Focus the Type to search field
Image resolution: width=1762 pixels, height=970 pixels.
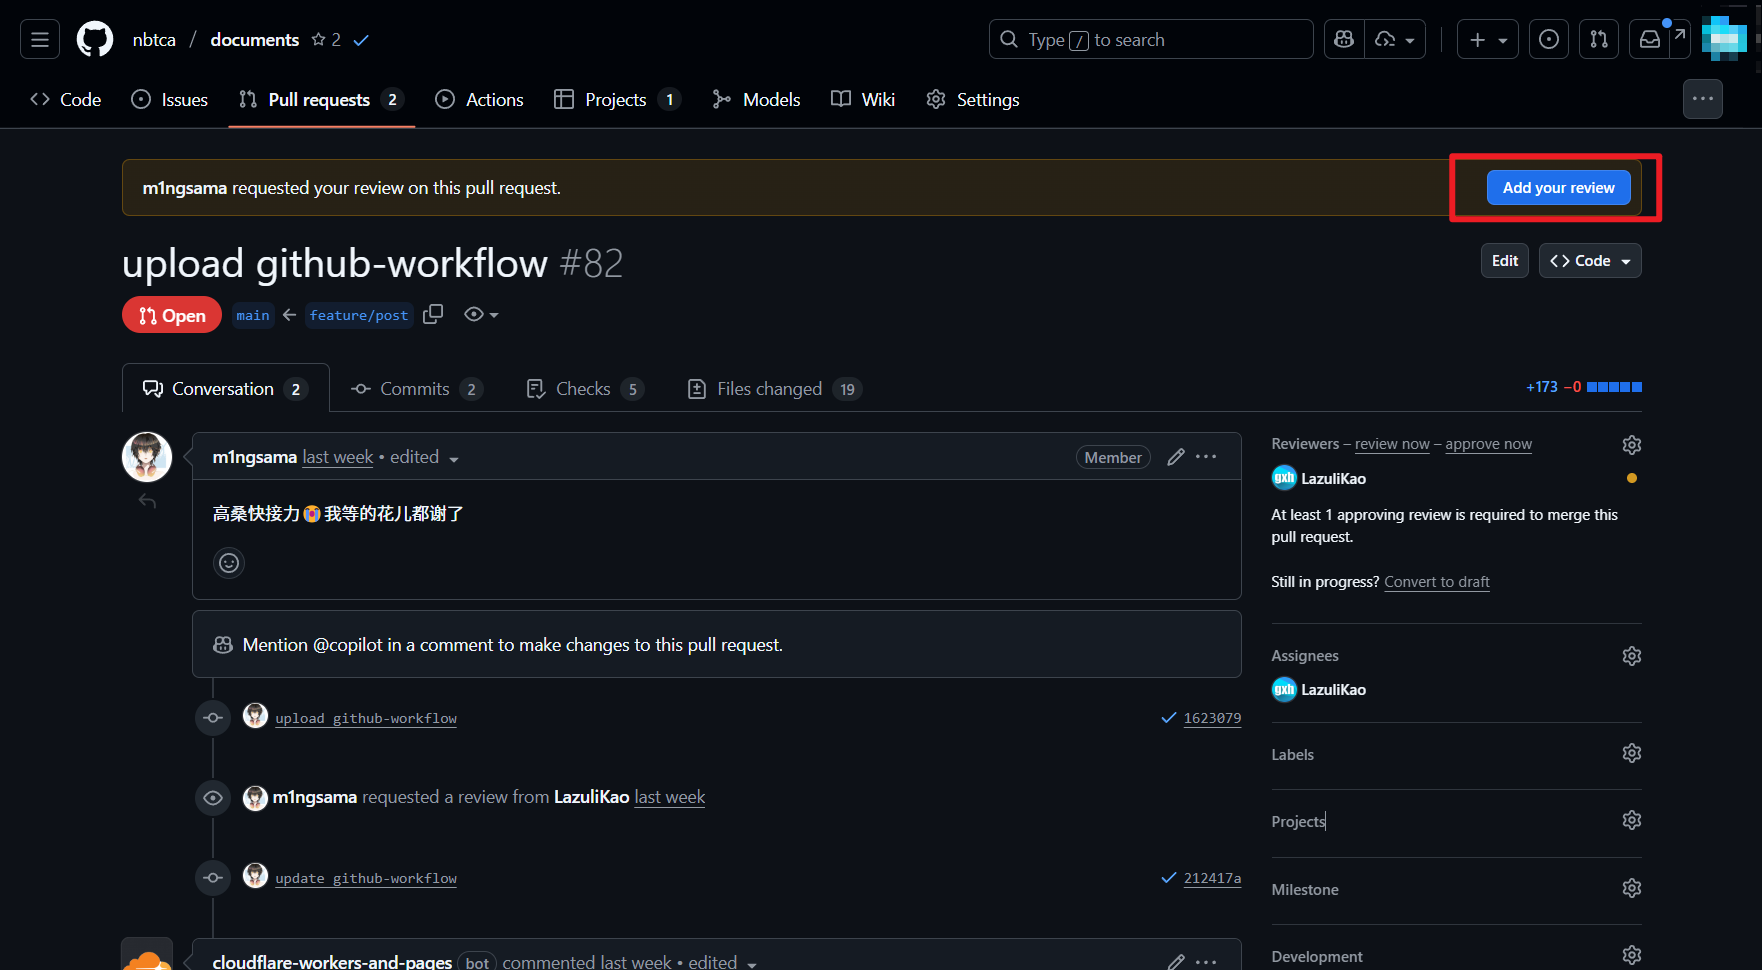coord(1150,40)
